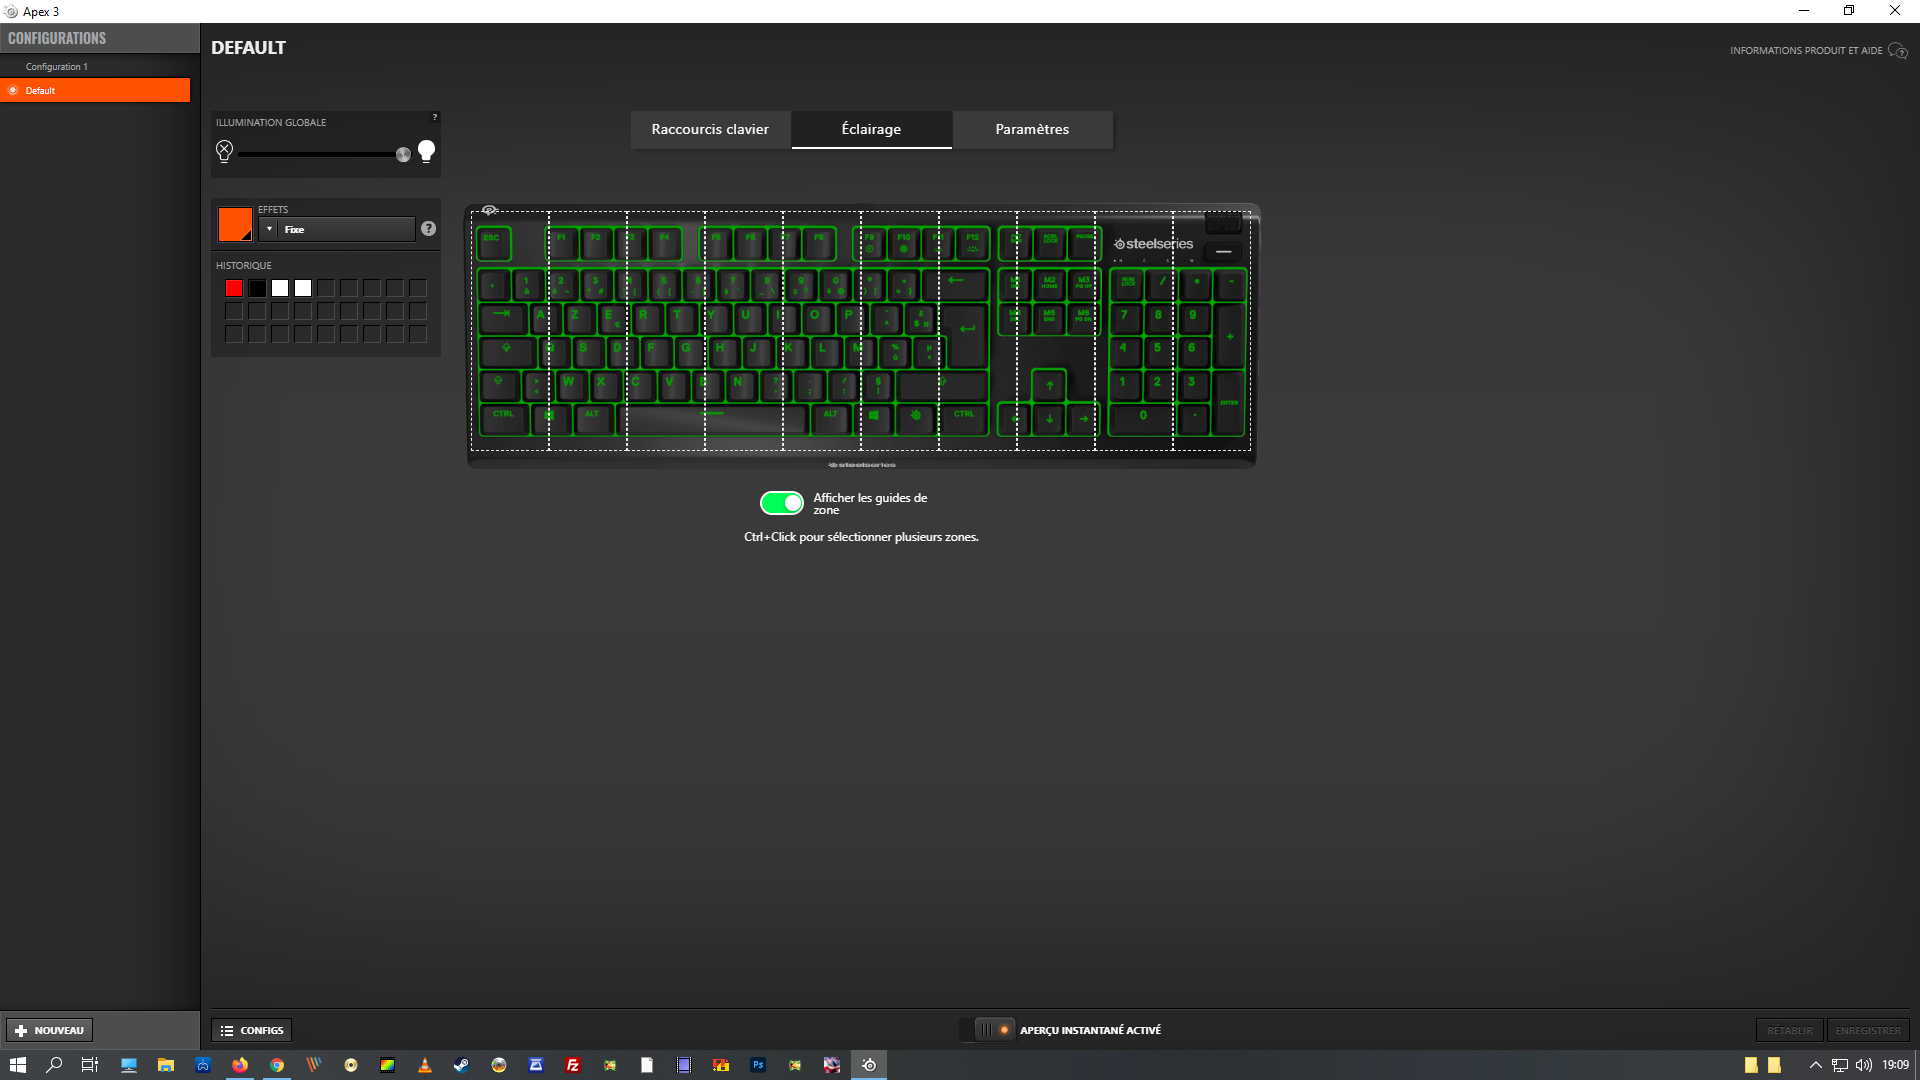Viewport: 1920px width, 1080px height.
Task: Click the SteelSeries Engine taskbar icon
Action: 869,1065
